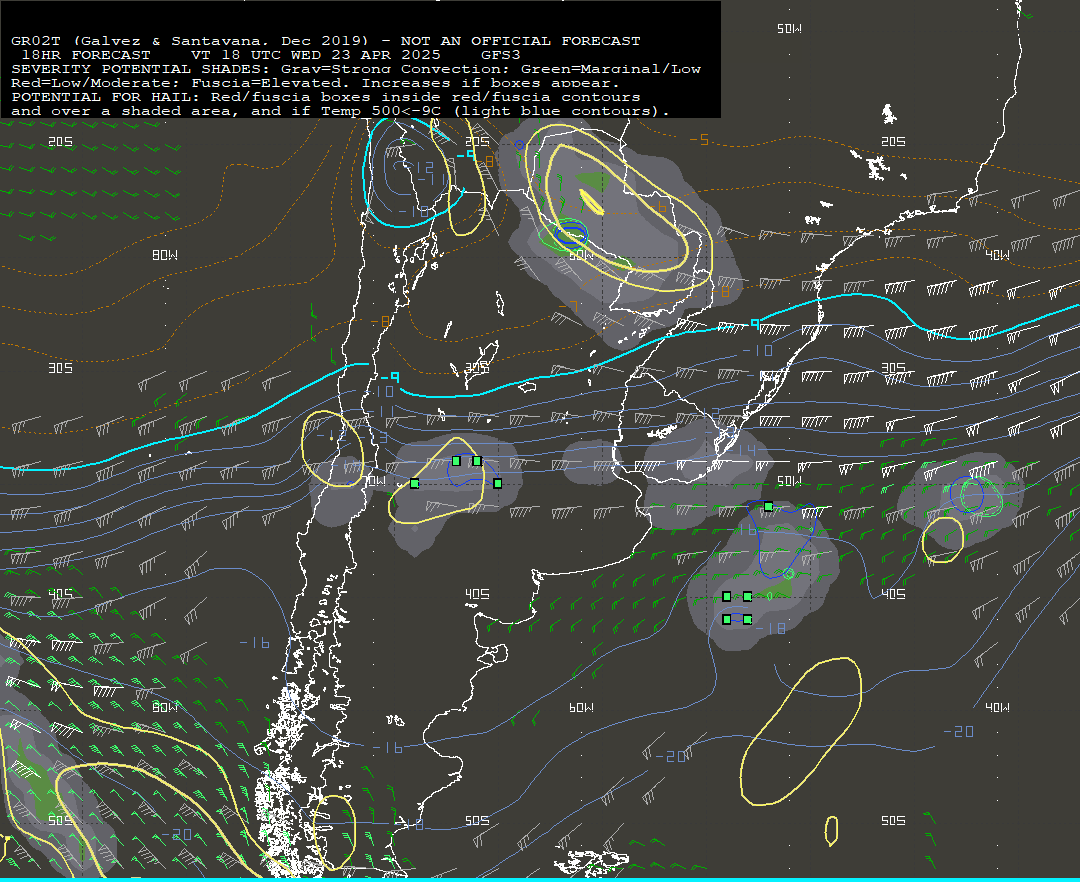Click the westernmost "20S" latitude label
This screenshot has width=1080, height=882.
tap(61, 141)
